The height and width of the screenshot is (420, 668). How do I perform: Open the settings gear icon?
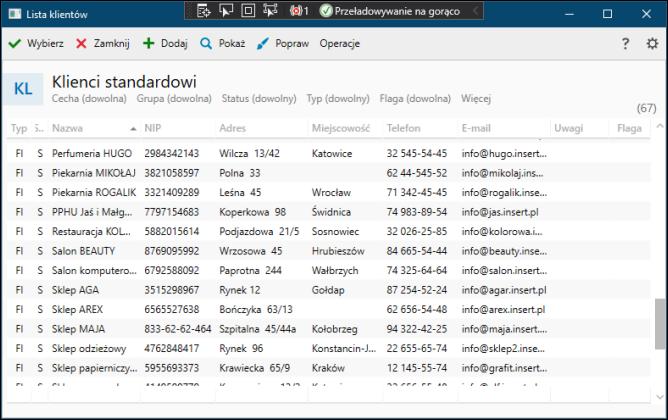click(652, 43)
